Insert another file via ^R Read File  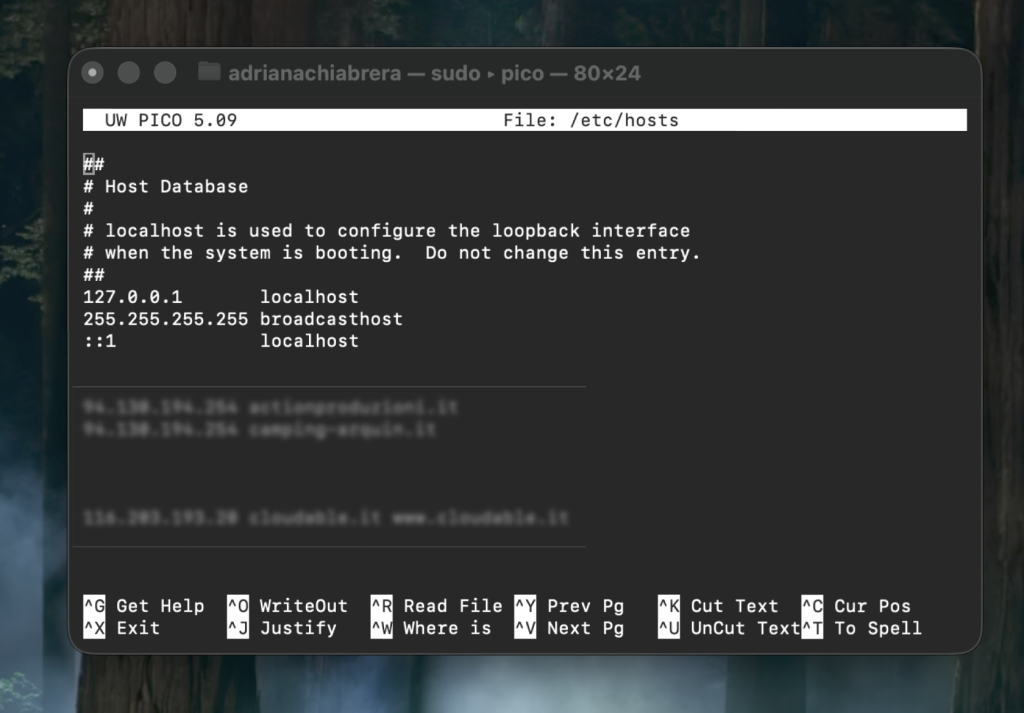(438, 606)
